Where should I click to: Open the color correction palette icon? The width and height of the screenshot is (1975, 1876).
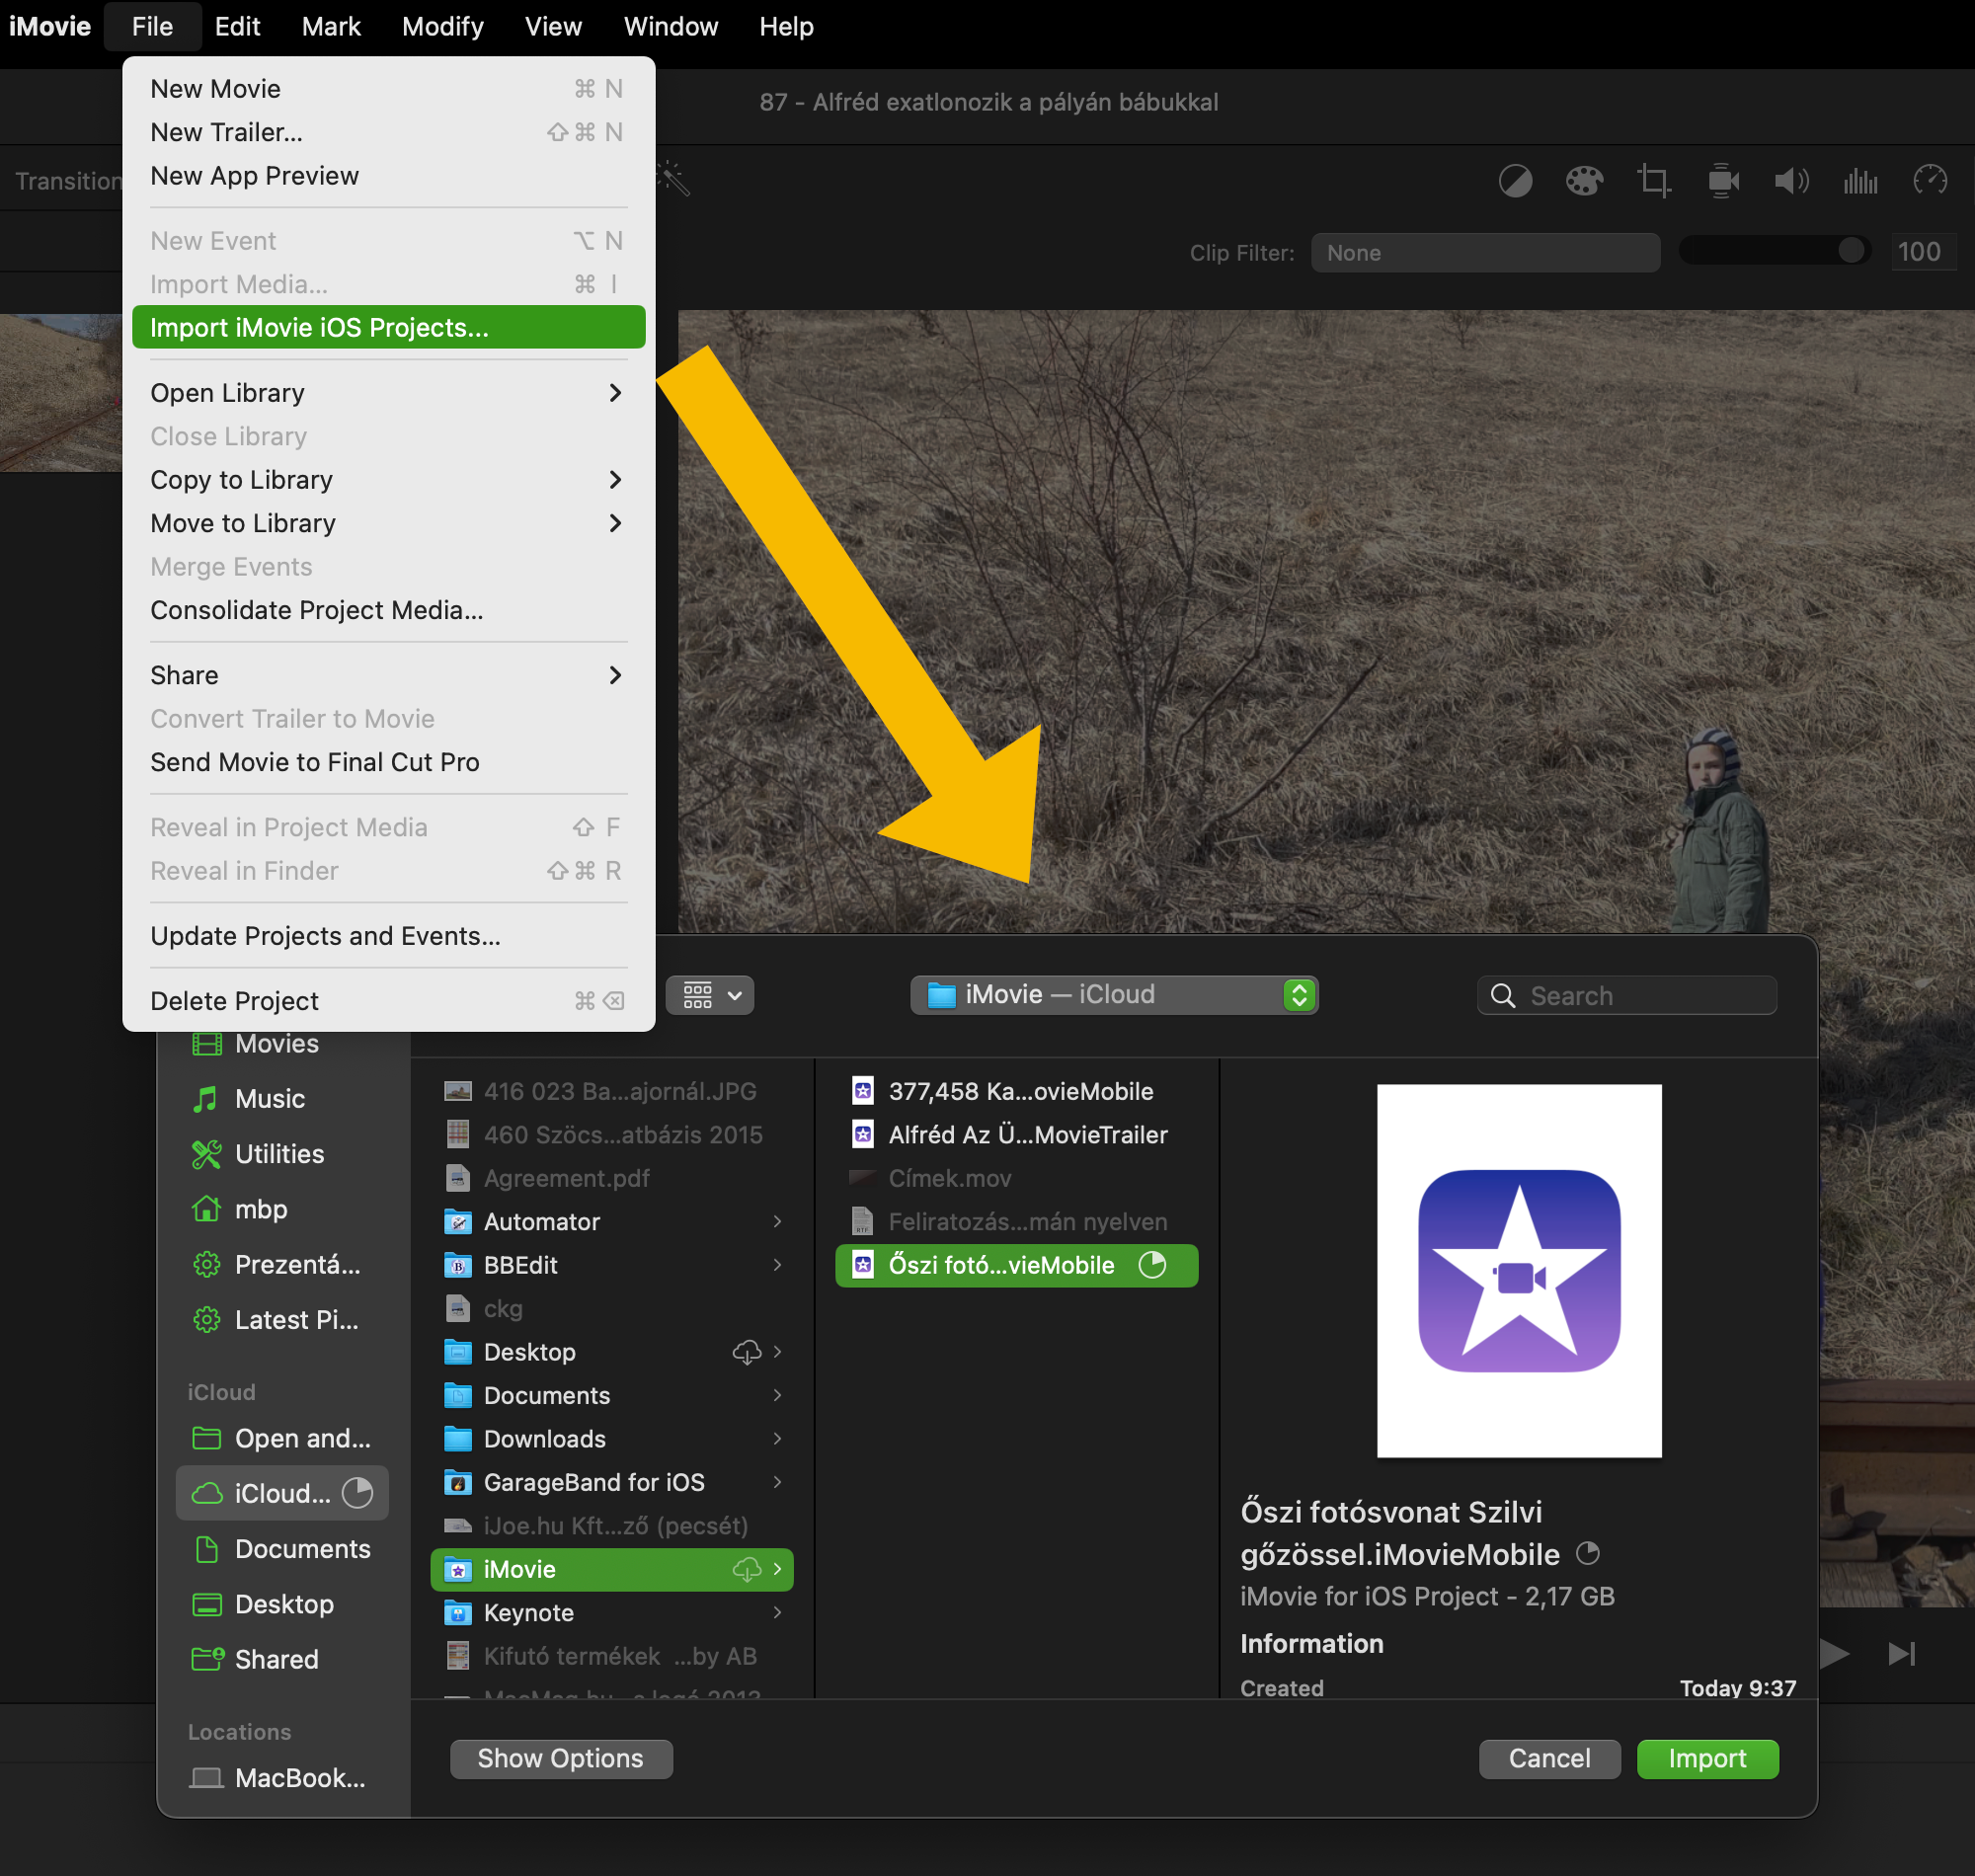point(1584,181)
